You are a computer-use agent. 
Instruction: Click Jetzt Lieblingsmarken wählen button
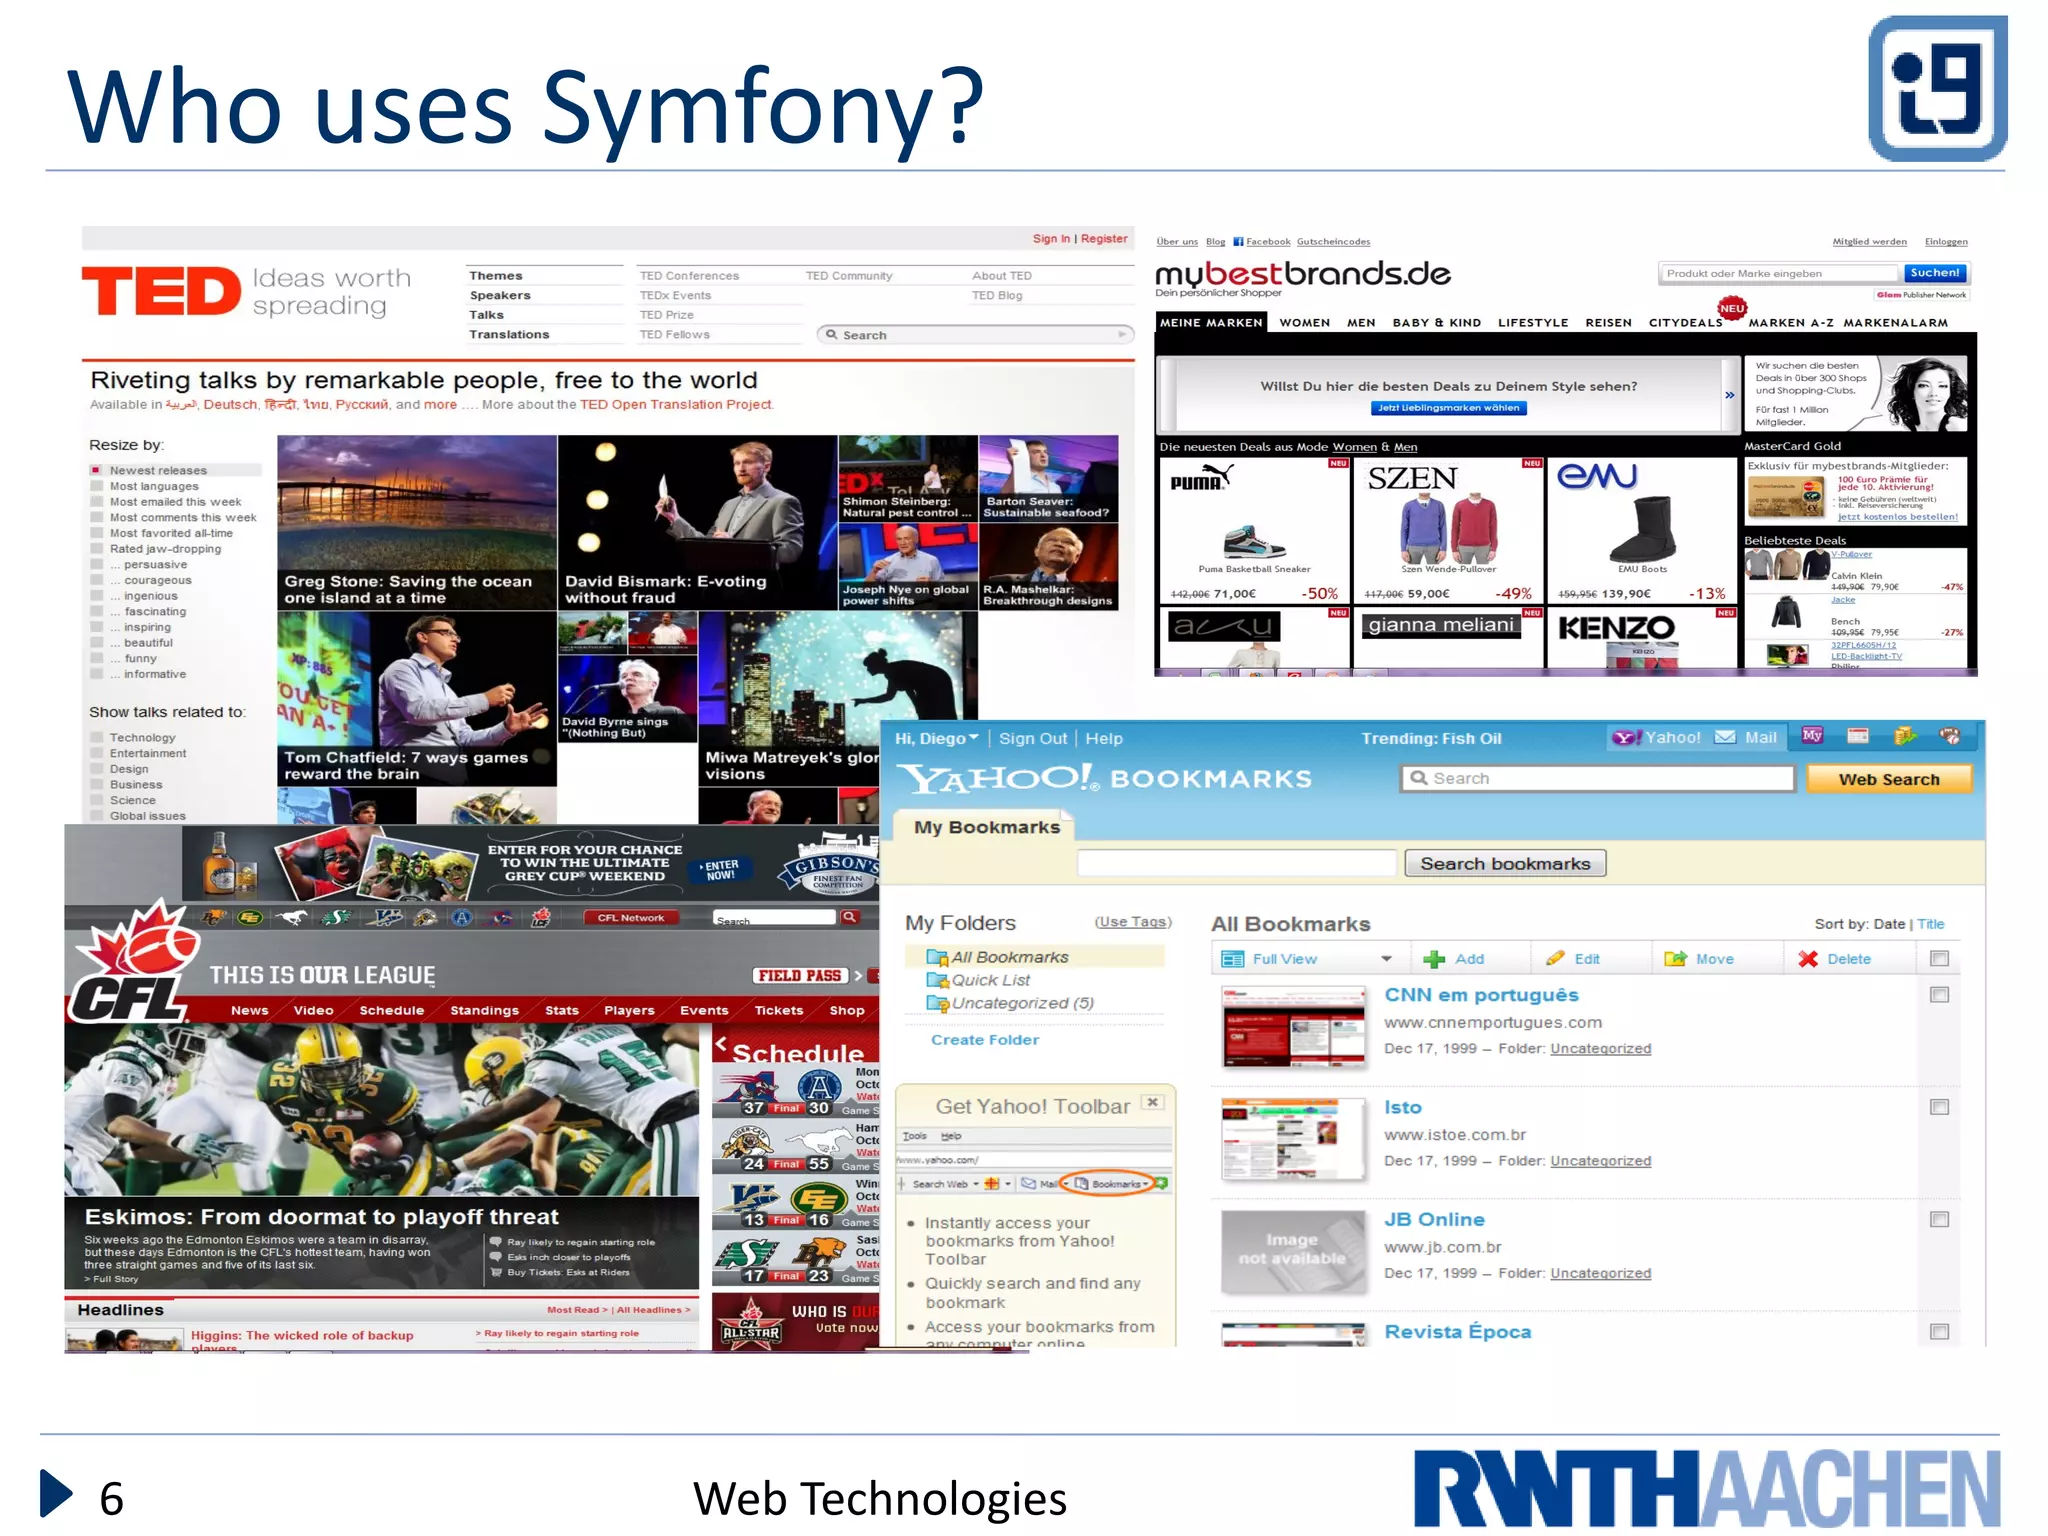1448,408
